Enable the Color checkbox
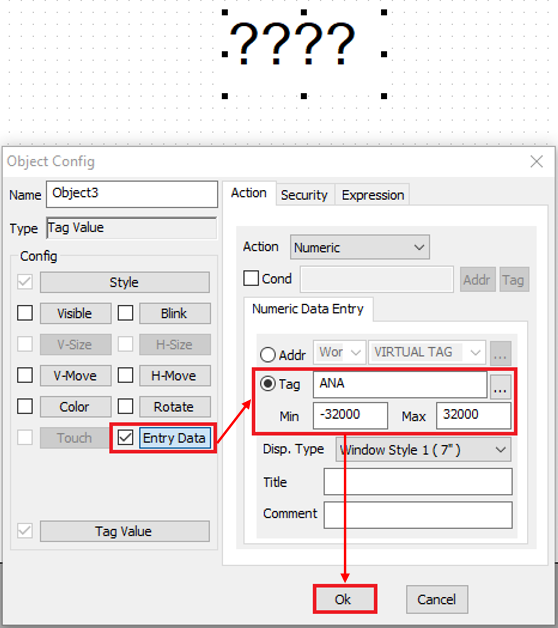Image resolution: width=558 pixels, height=628 pixels. pyautogui.click(x=25, y=406)
